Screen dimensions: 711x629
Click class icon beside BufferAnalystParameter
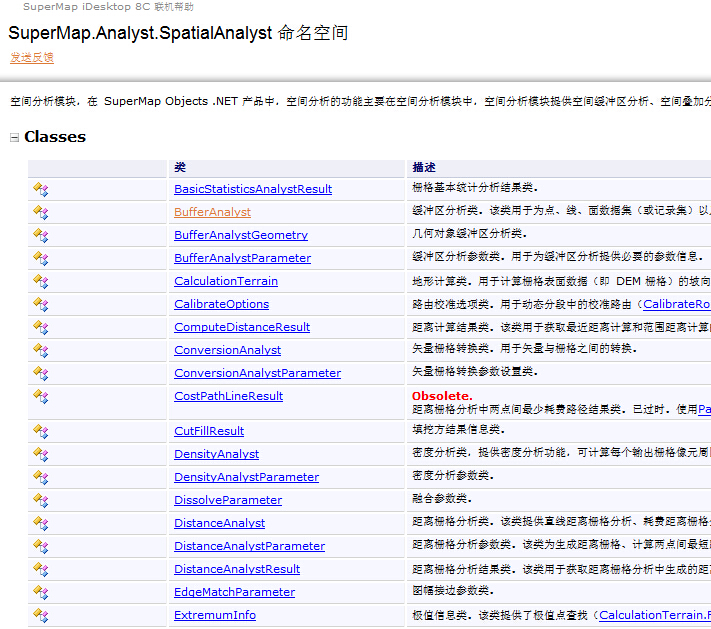[x=40, y=258]
